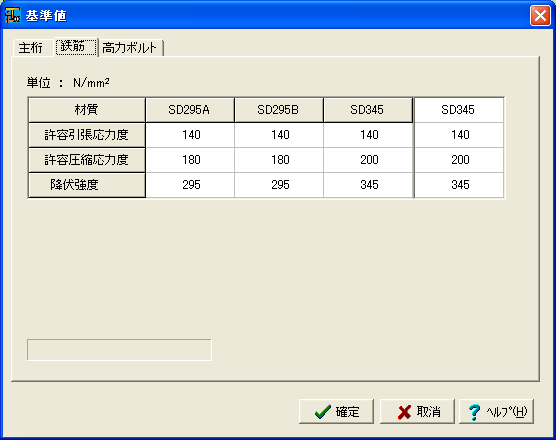Click the application icon in title bar
This screenshot has height=440, width=556.
click(x=12, y=15)
